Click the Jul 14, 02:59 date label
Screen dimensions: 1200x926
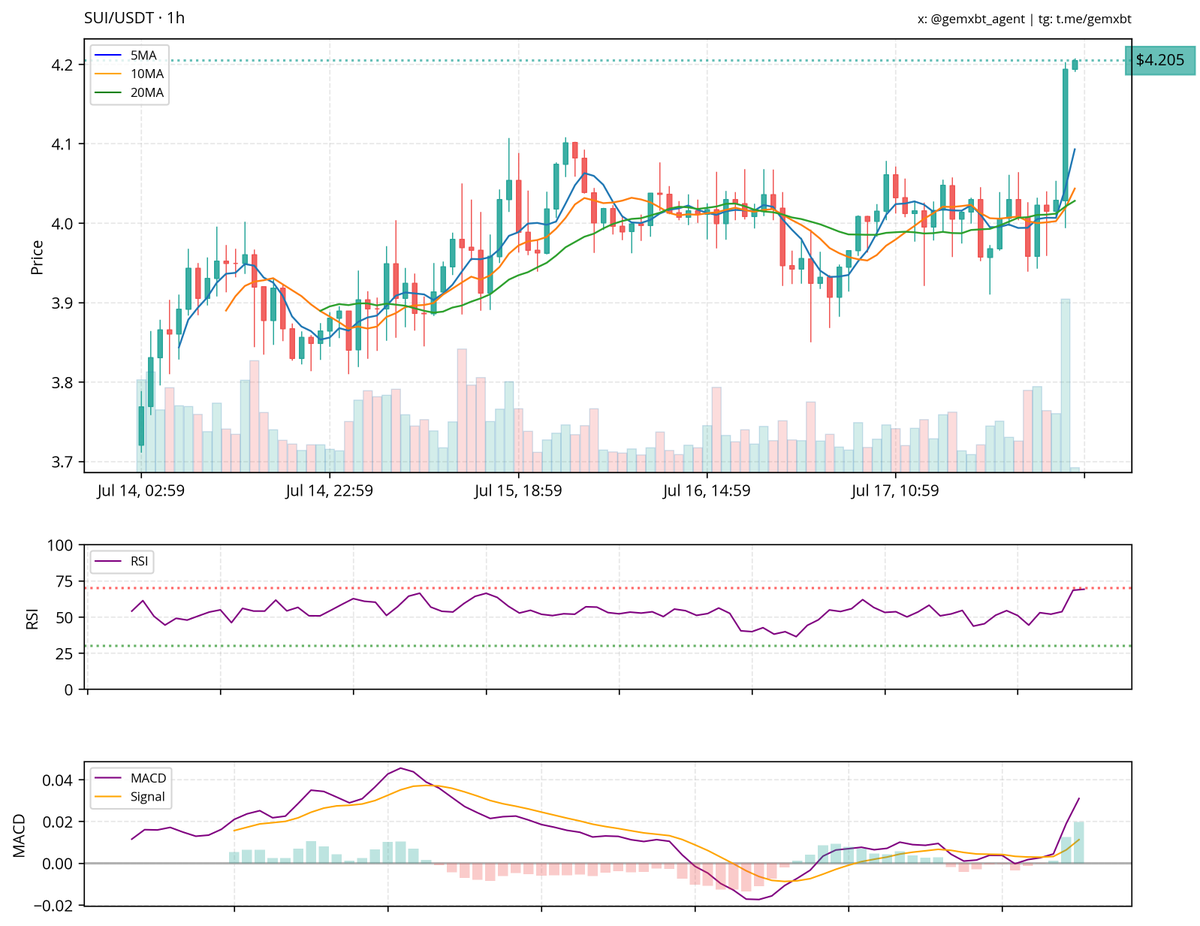pyautogui.click(x=141, y=491)
